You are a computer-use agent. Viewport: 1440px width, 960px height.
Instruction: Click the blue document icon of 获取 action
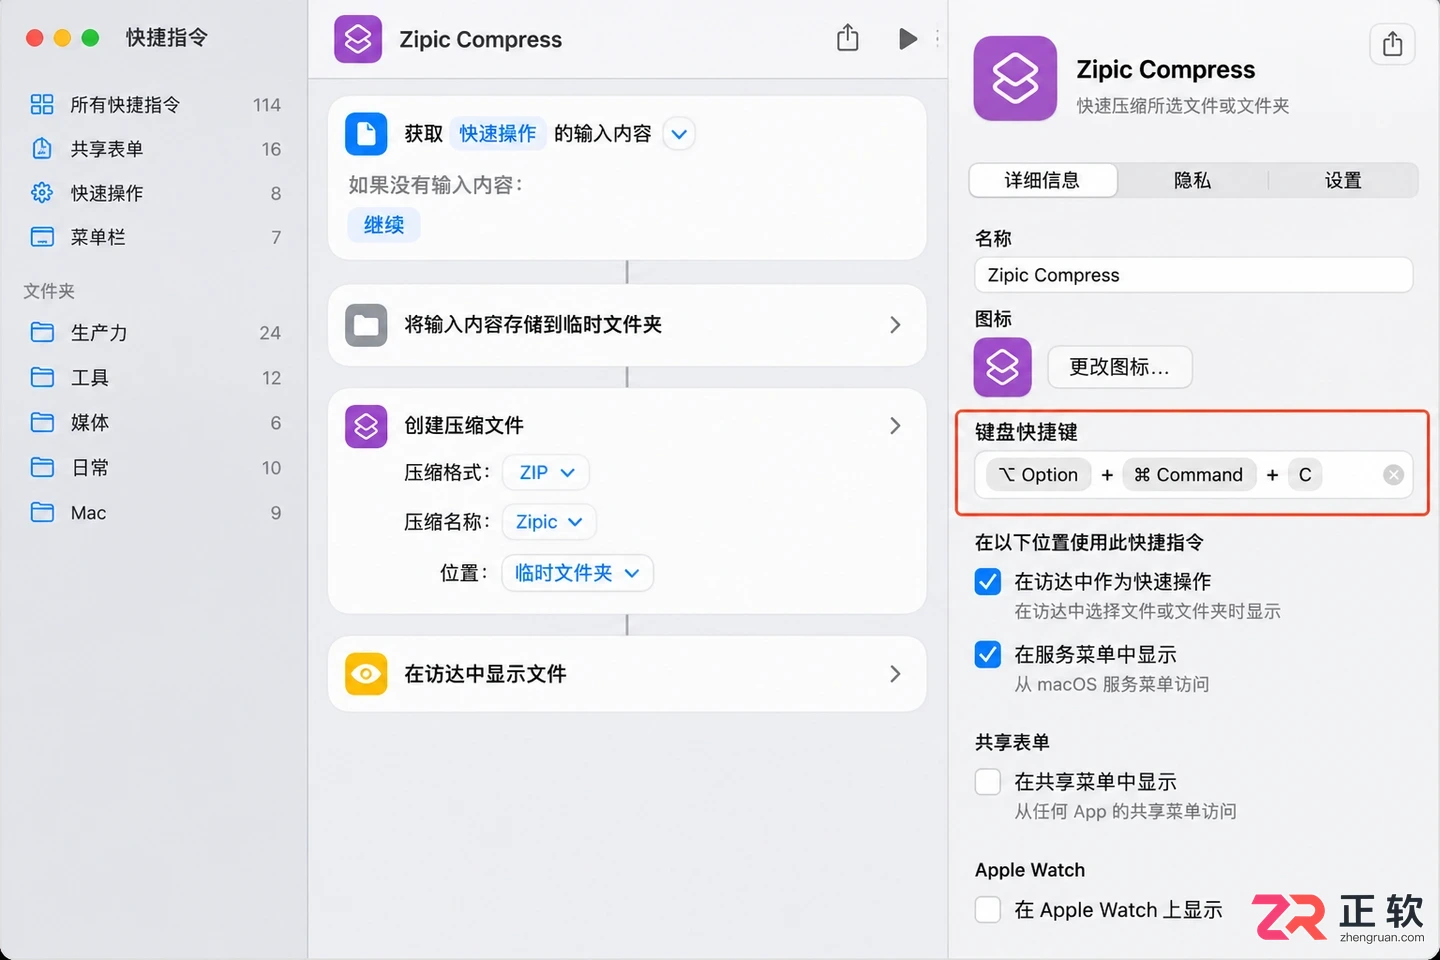366,133
